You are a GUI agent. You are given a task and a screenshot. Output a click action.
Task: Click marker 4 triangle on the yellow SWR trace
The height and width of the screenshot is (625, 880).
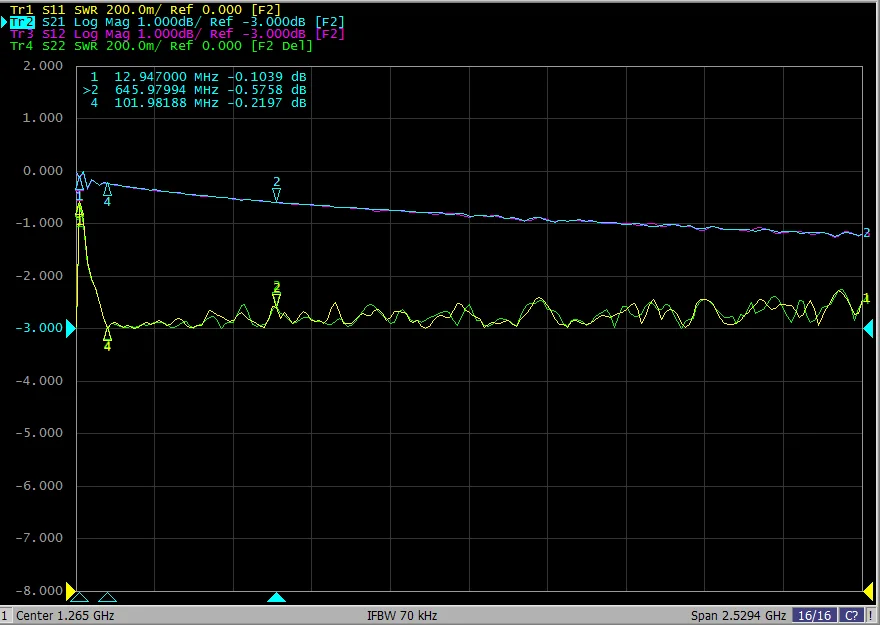[x=107, y=334]
